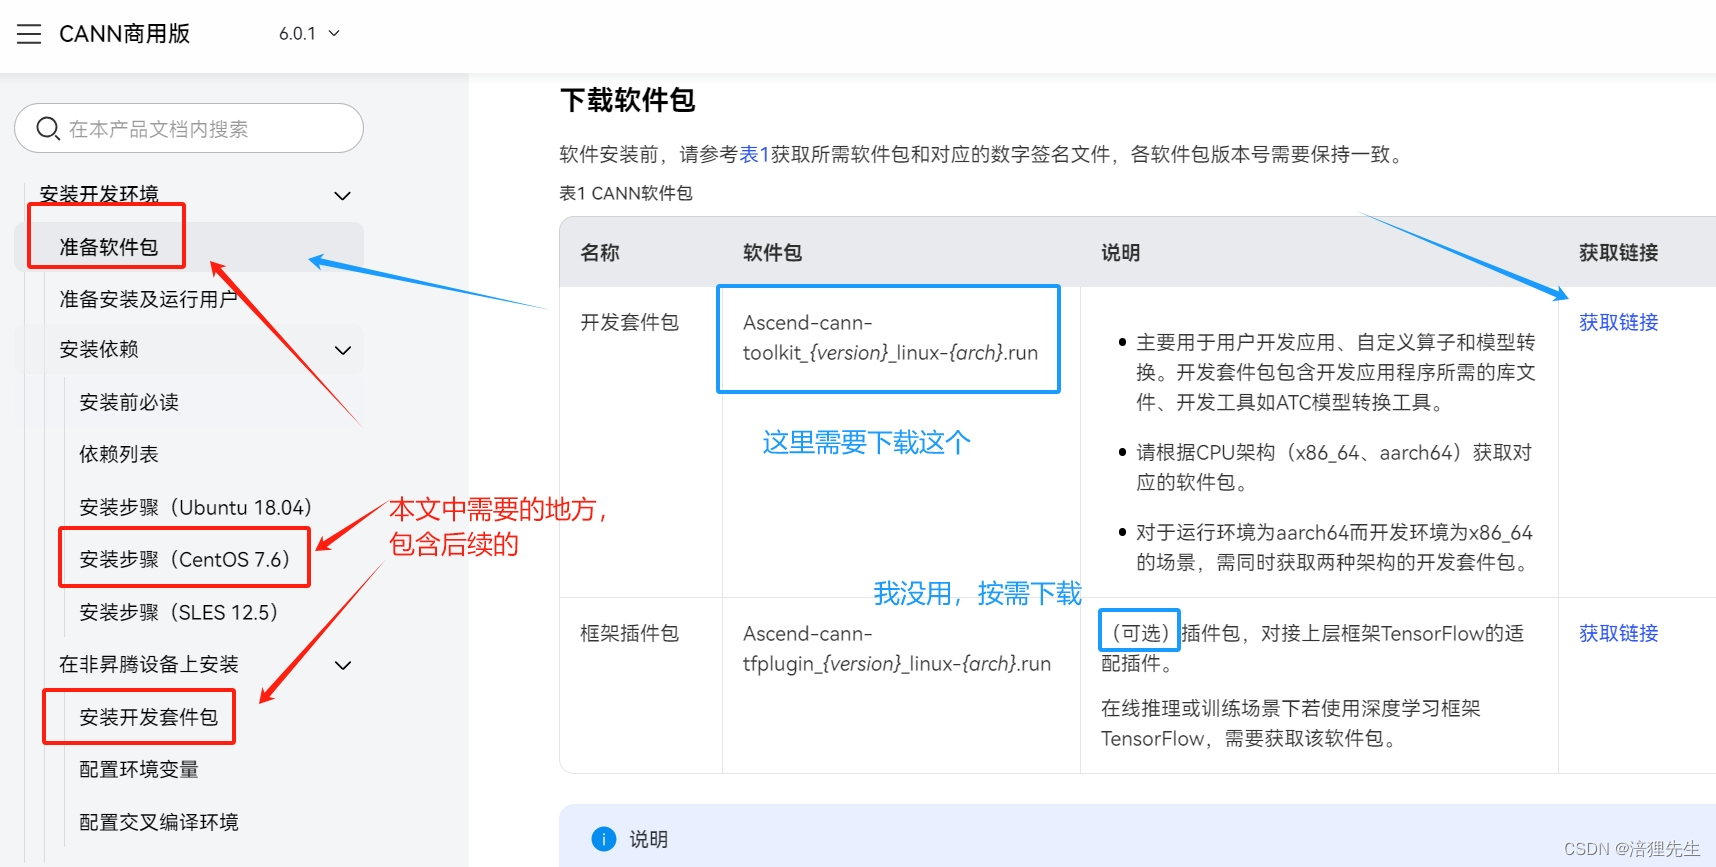
Task: Focus the 在本产品文档内搜索 search field
Action: (x=189, y=128)
